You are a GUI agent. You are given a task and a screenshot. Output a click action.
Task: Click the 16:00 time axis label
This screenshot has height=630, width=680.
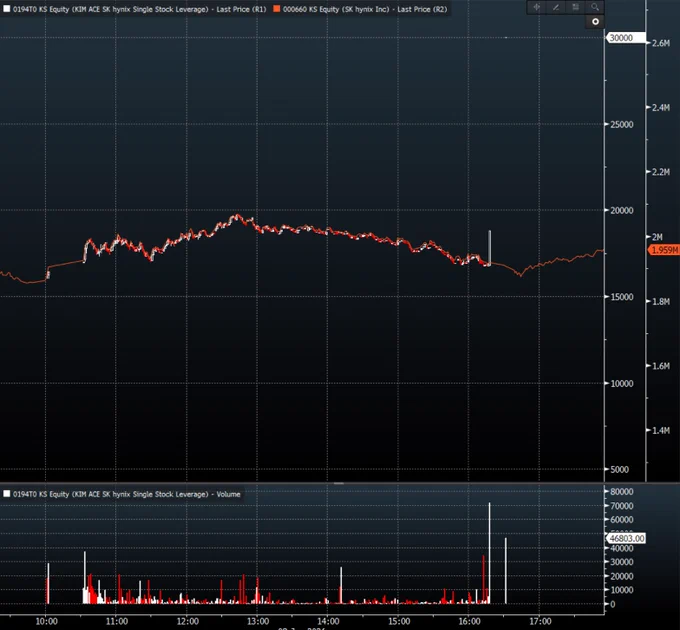(x=469, y=621)
